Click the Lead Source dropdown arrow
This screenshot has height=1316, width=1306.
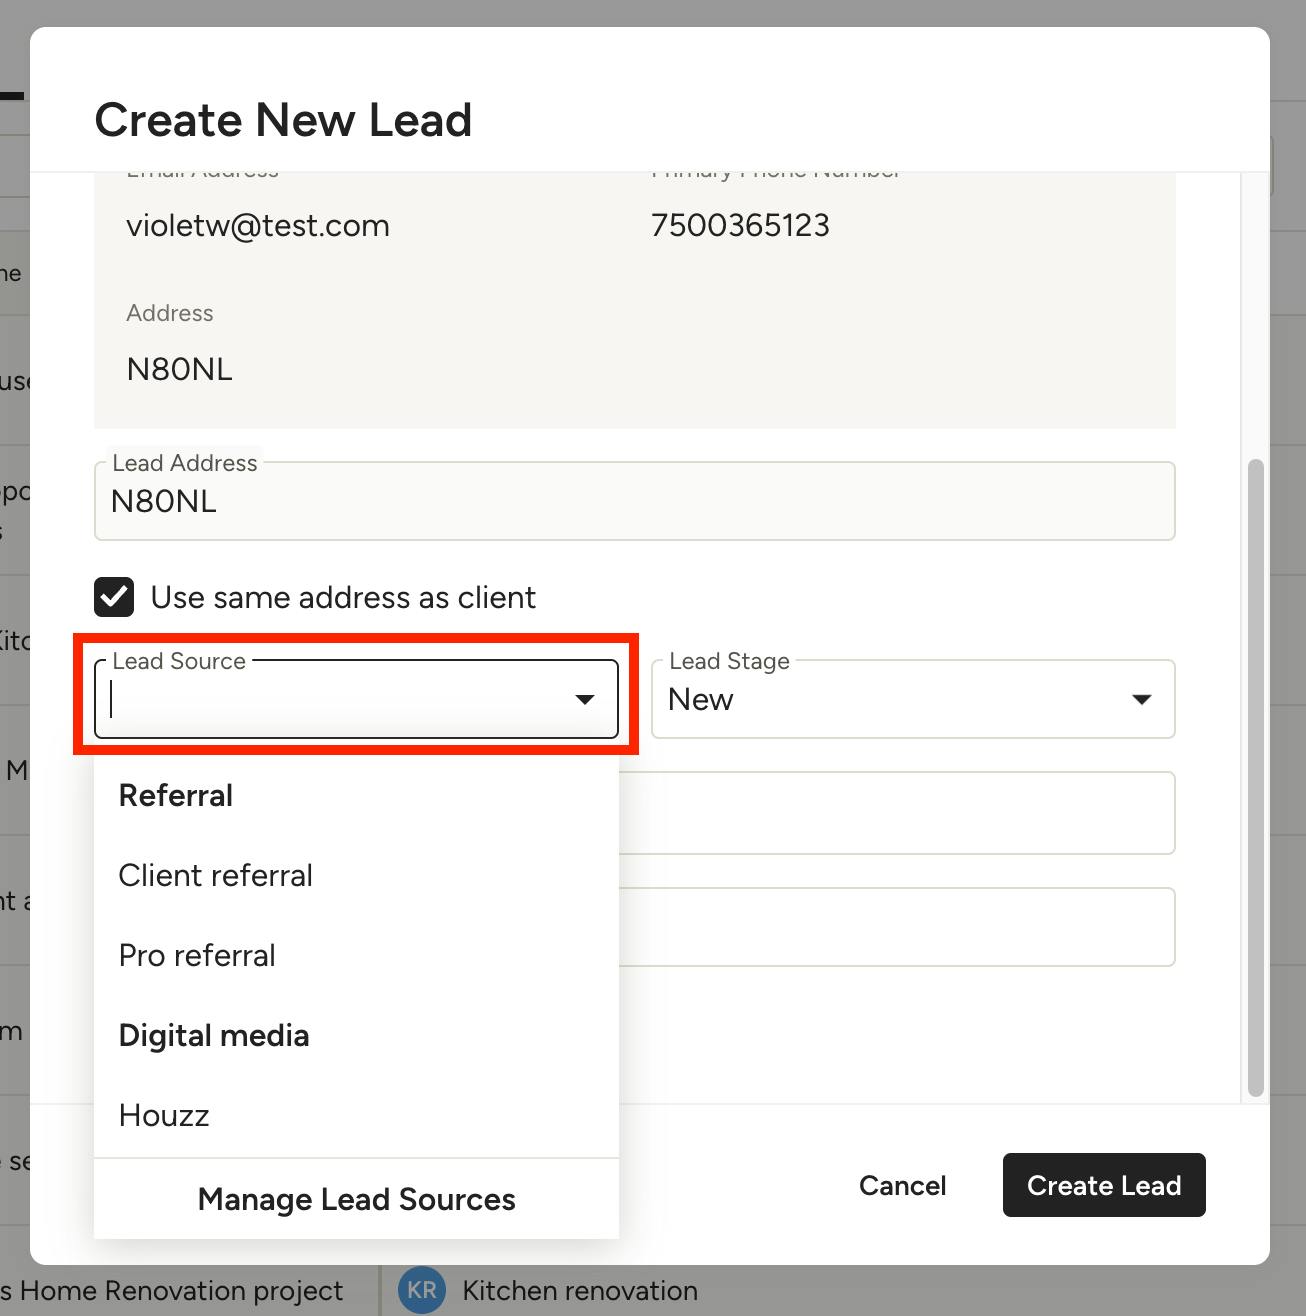pos(585,699)
